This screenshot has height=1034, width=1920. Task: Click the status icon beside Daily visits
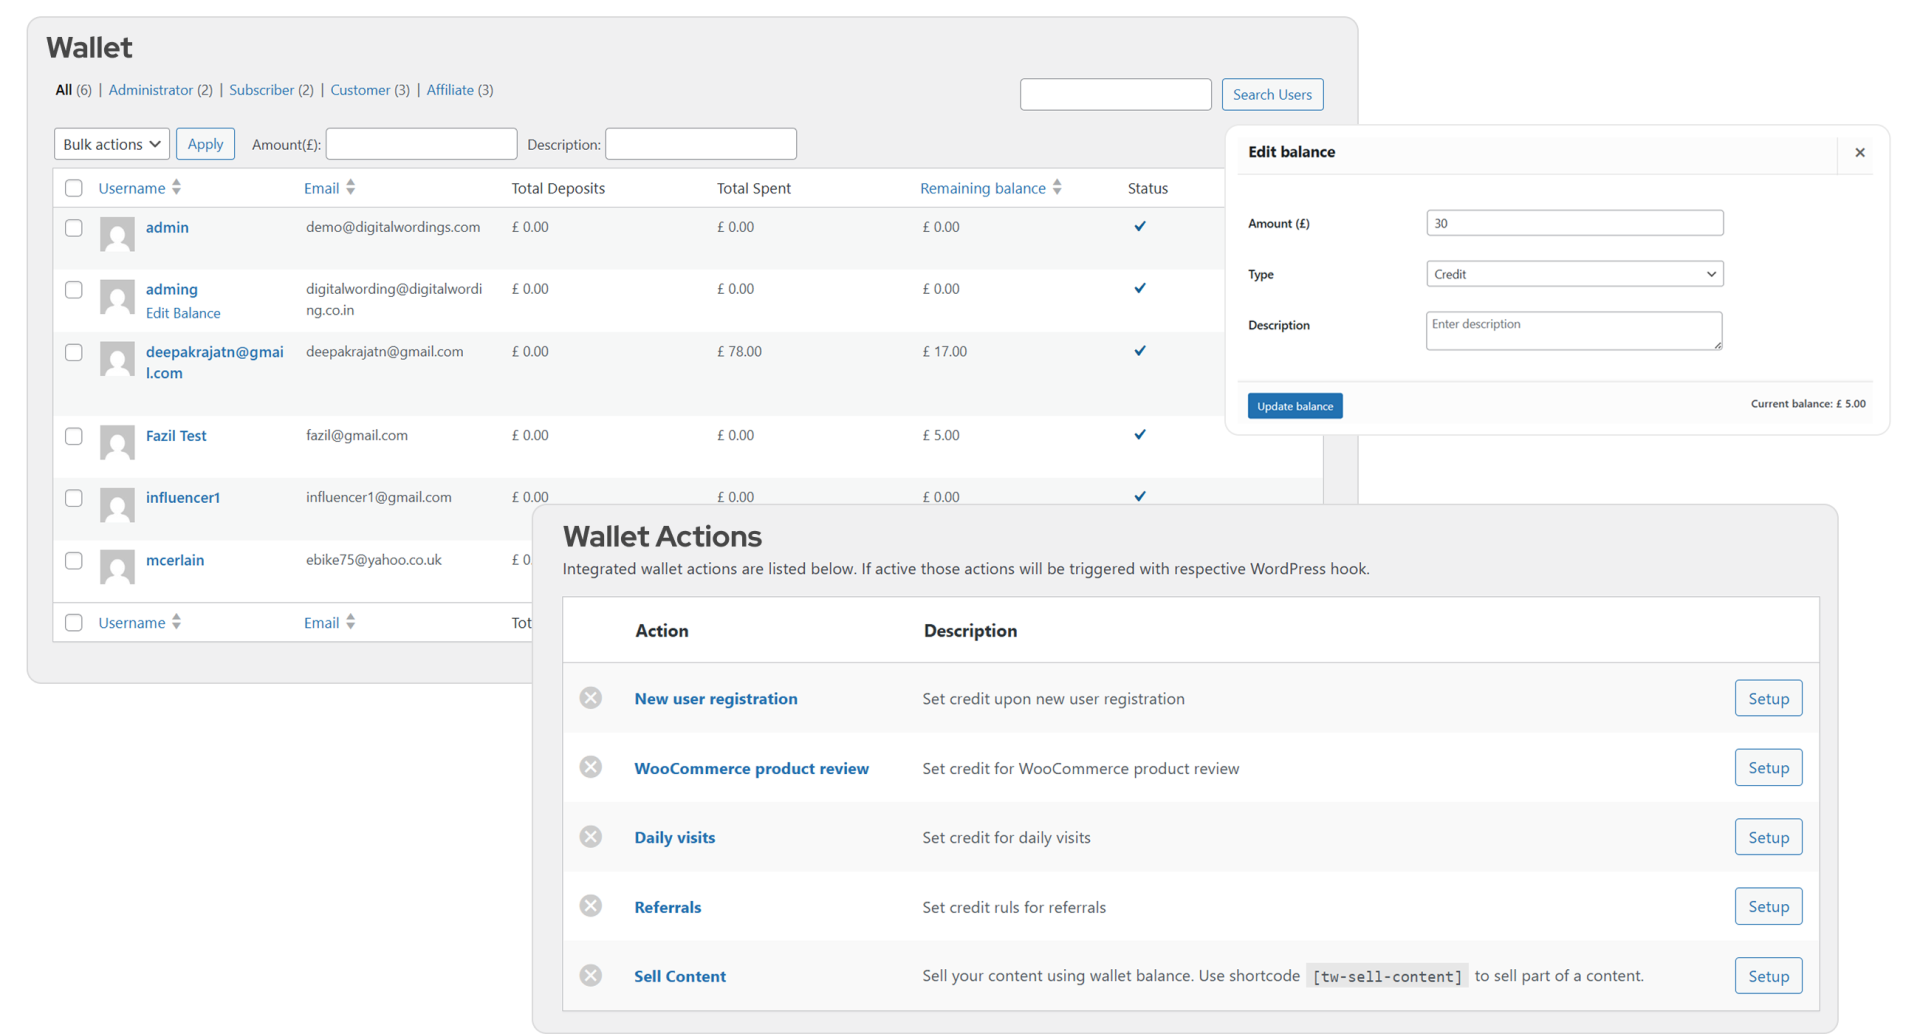coord(591,837)
